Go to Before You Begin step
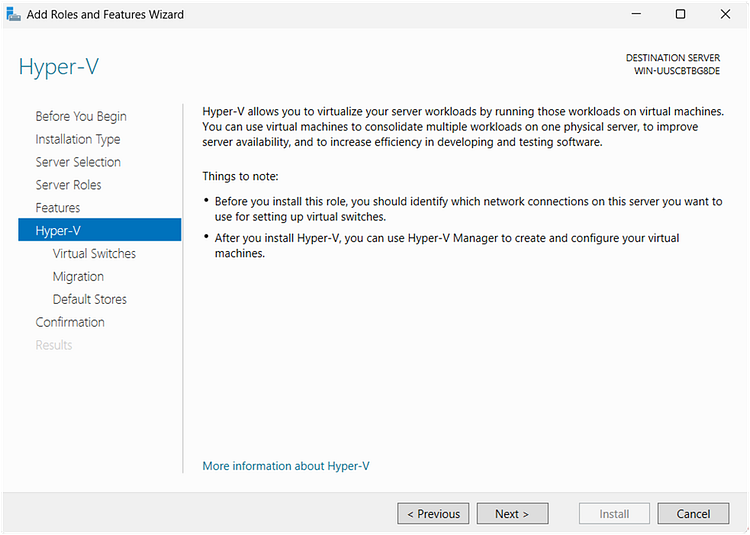This screenshot has height=535, width=750. click(81, 116)
